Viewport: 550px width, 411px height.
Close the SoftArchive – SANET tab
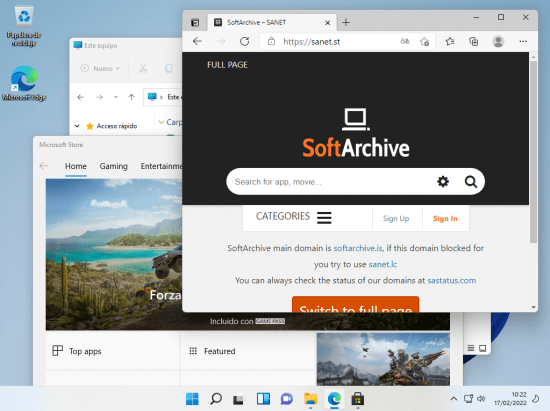(x=328, y=23)
